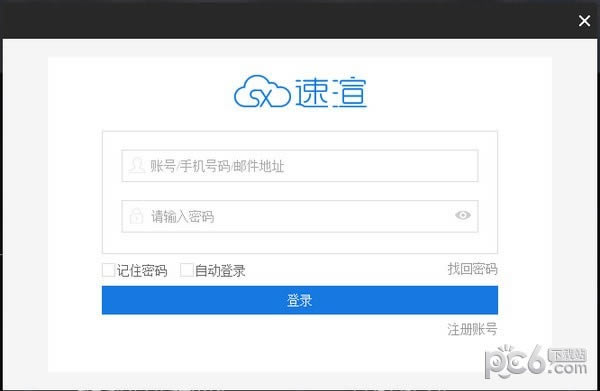Focus the 请输入密码 password field

click(x=300, y=216)
